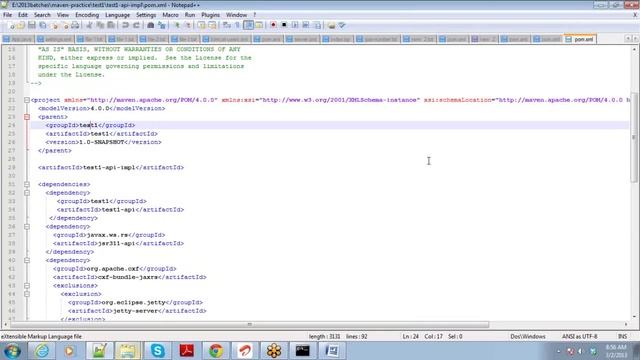Screen dimensions: 640x360
Task: Click the Print toolbar icon
Action: pyautogui.click(x=76, y=25)
